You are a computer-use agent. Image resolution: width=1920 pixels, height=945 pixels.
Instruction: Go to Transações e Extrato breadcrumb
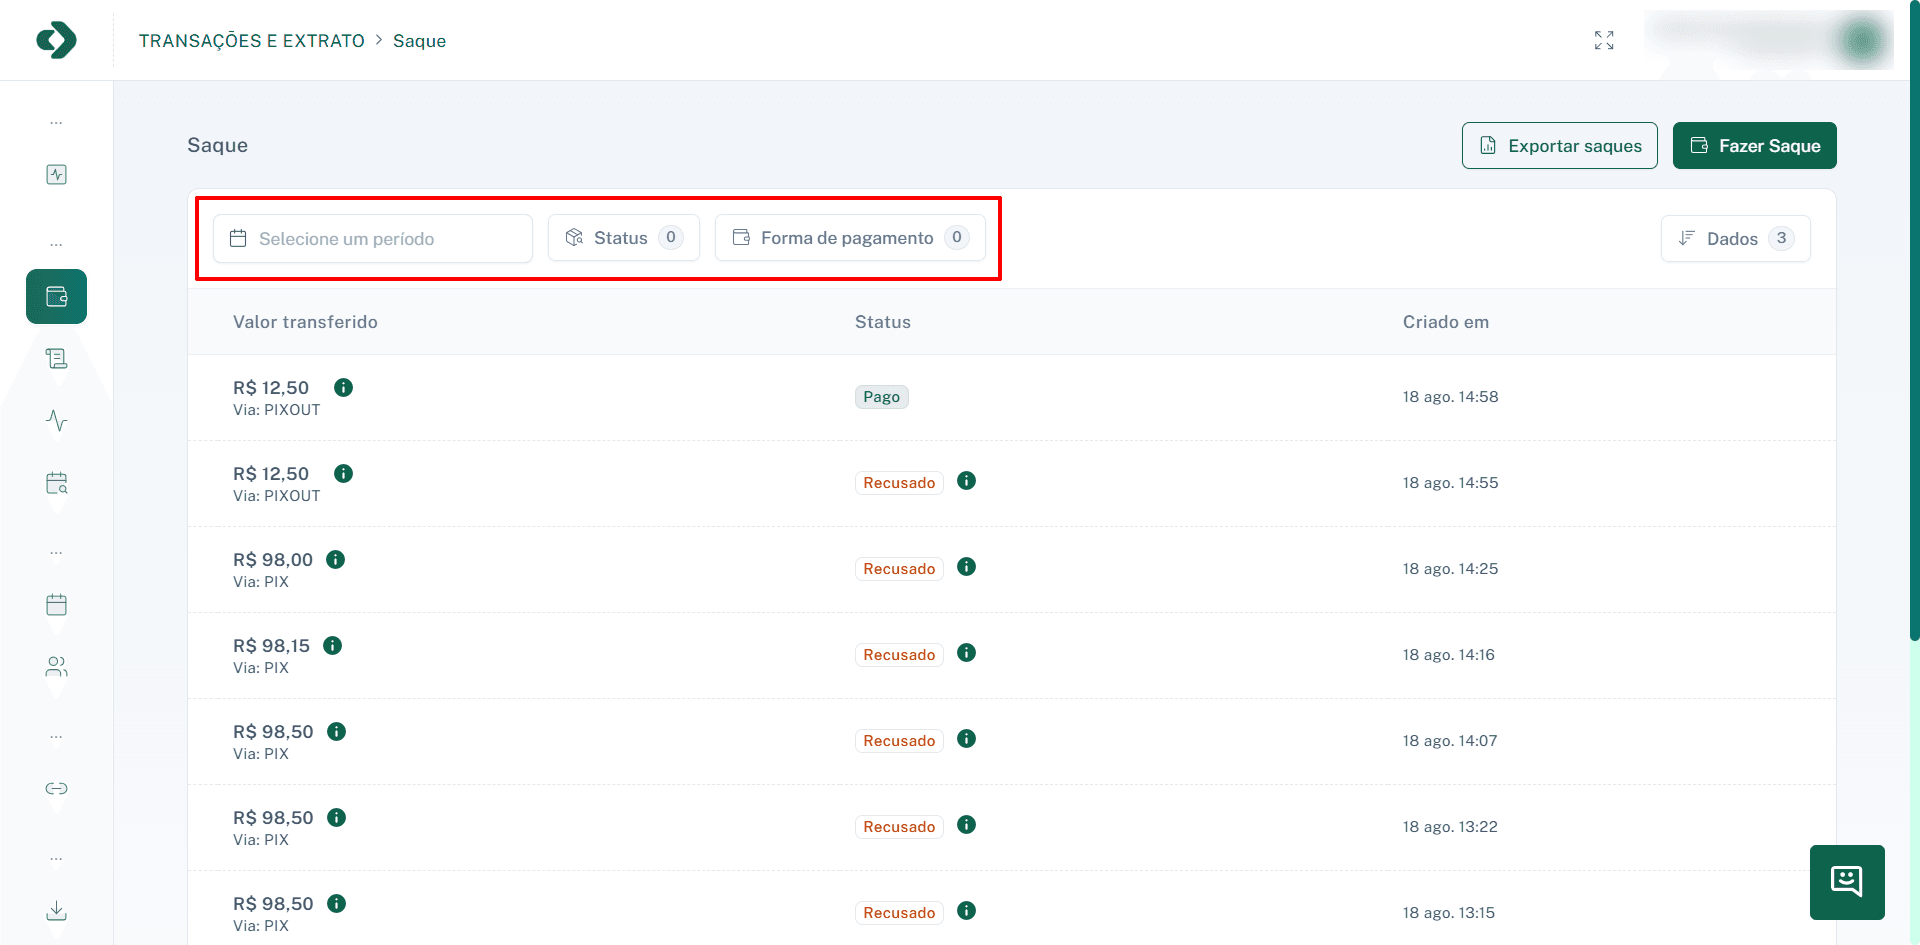point(252,41)
